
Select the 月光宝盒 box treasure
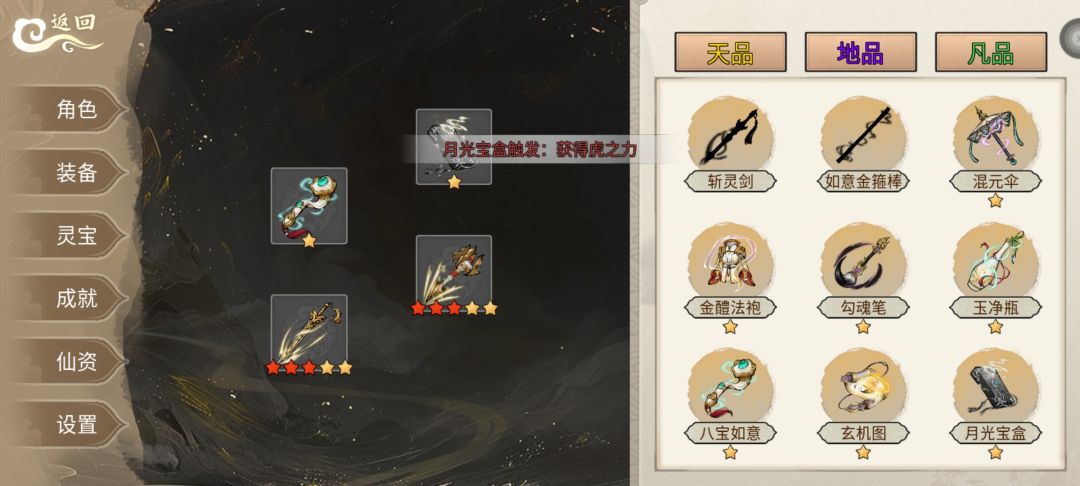point(995,388)
